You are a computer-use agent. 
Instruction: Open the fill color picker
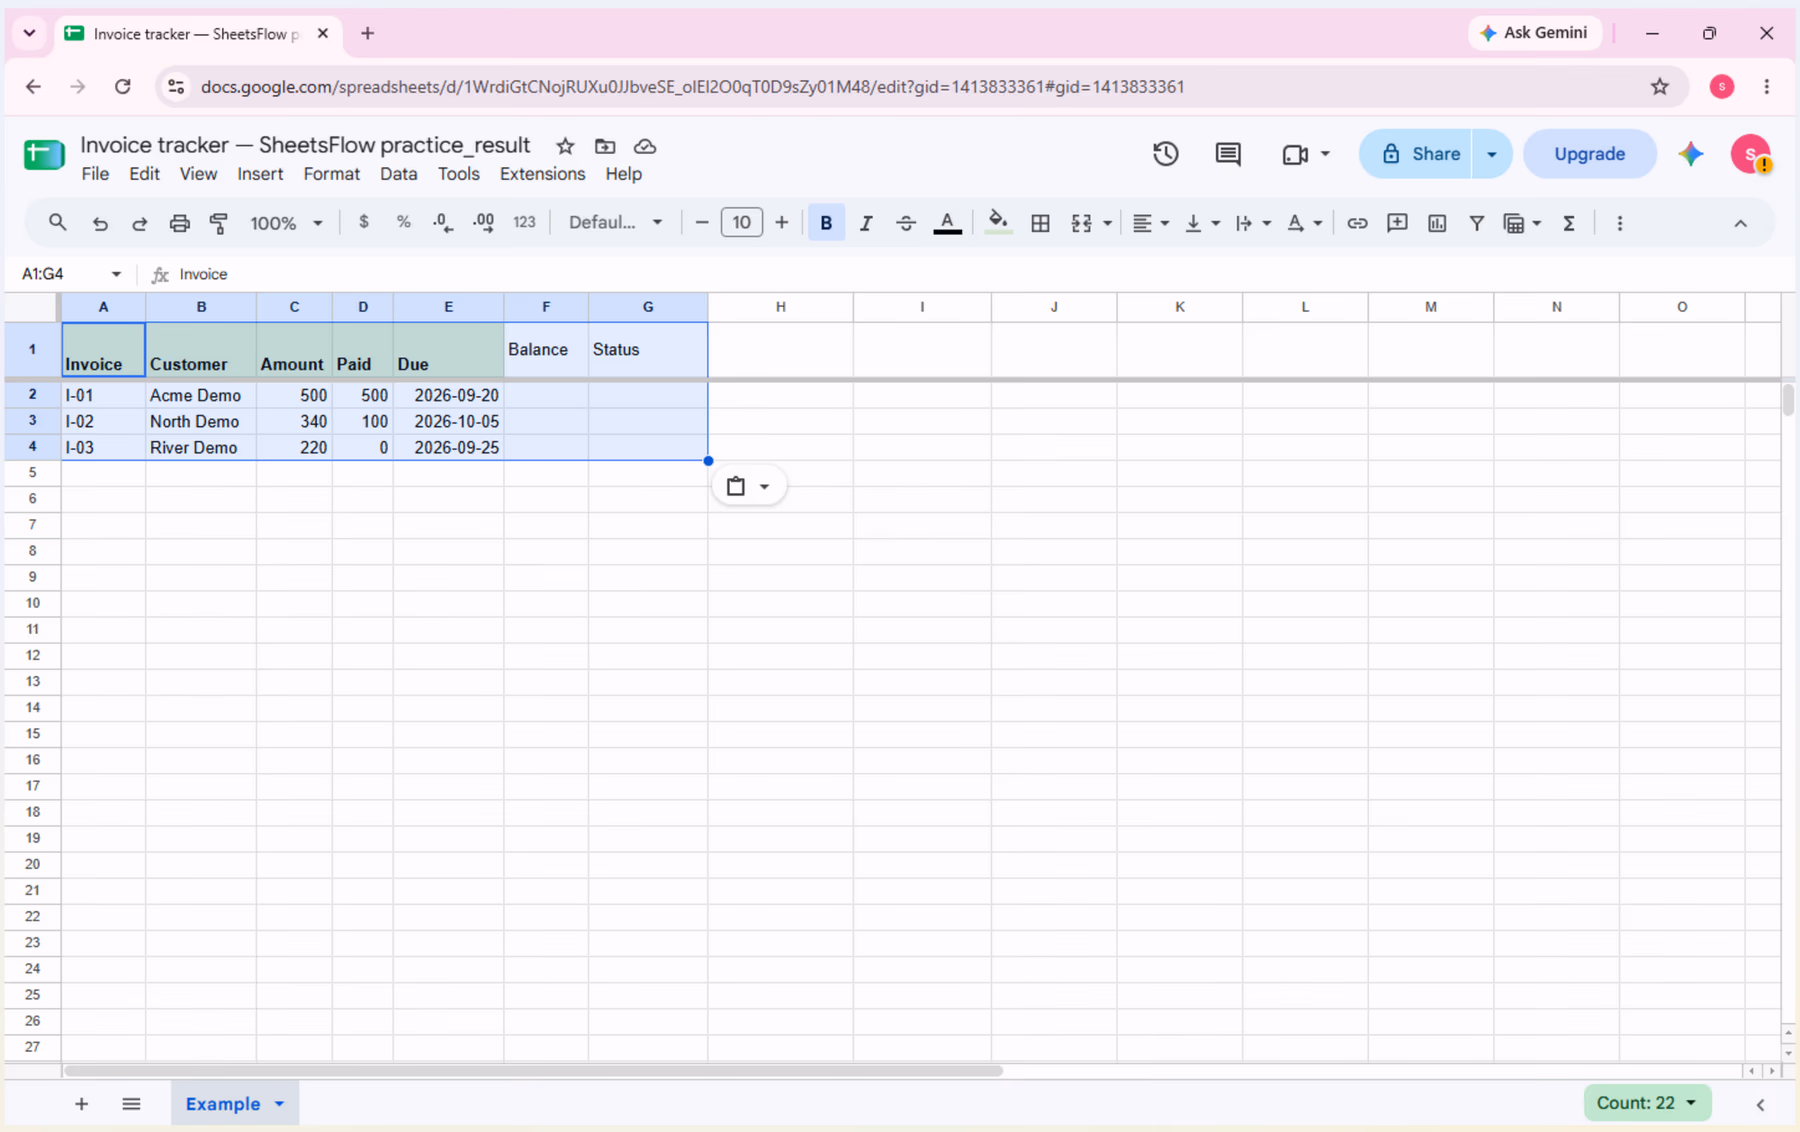(x=997, y=223)
